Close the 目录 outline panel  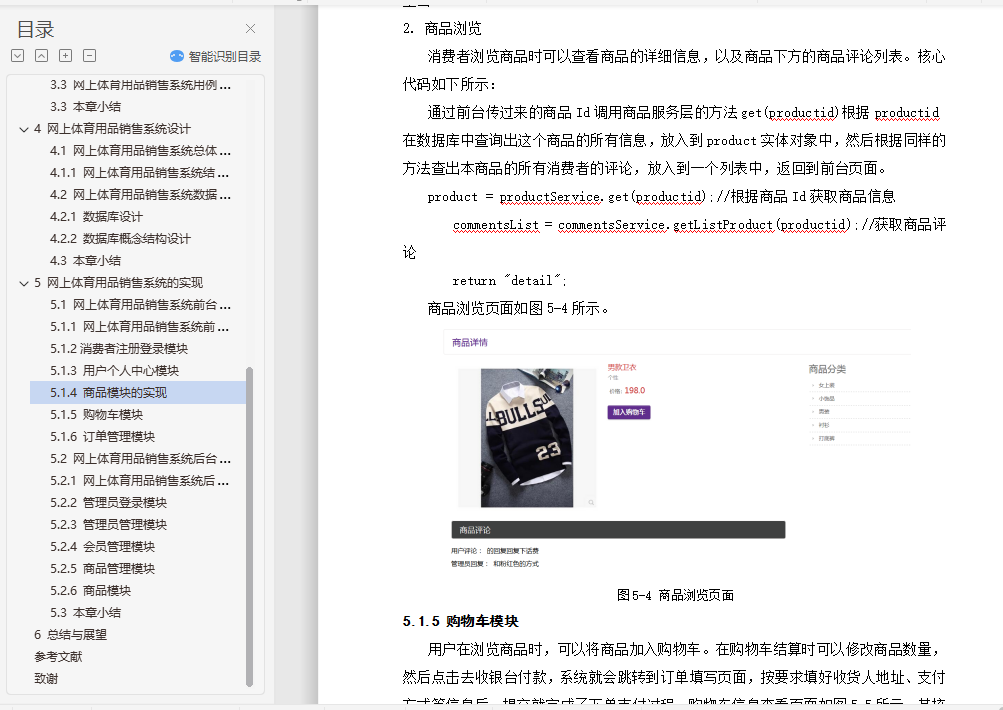[x=250, y=29]
